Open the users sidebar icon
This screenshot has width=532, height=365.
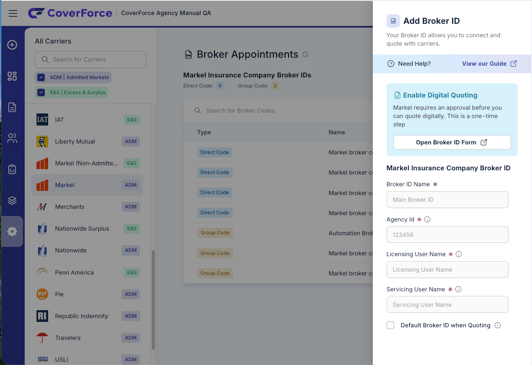pyautogui.click(x=12, y=138)
